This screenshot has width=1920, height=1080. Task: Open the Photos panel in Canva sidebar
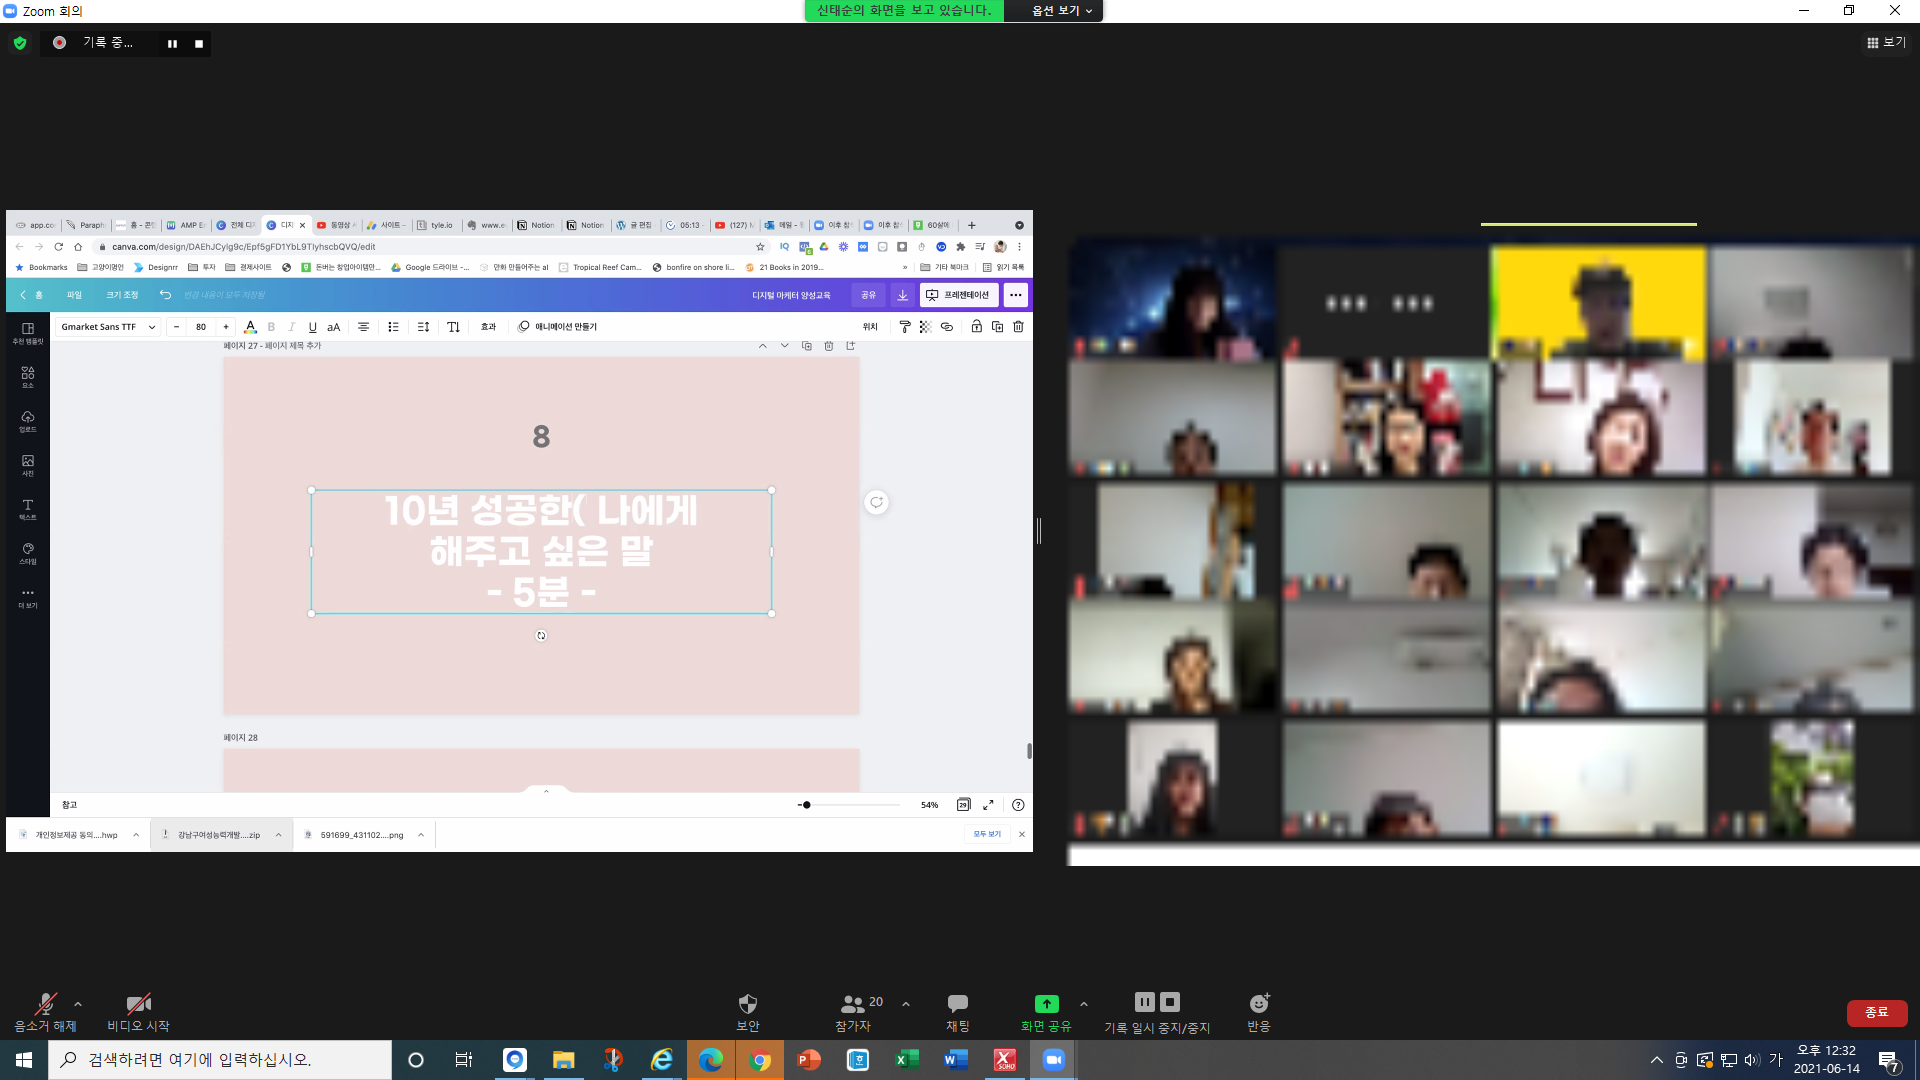(28, 465)
